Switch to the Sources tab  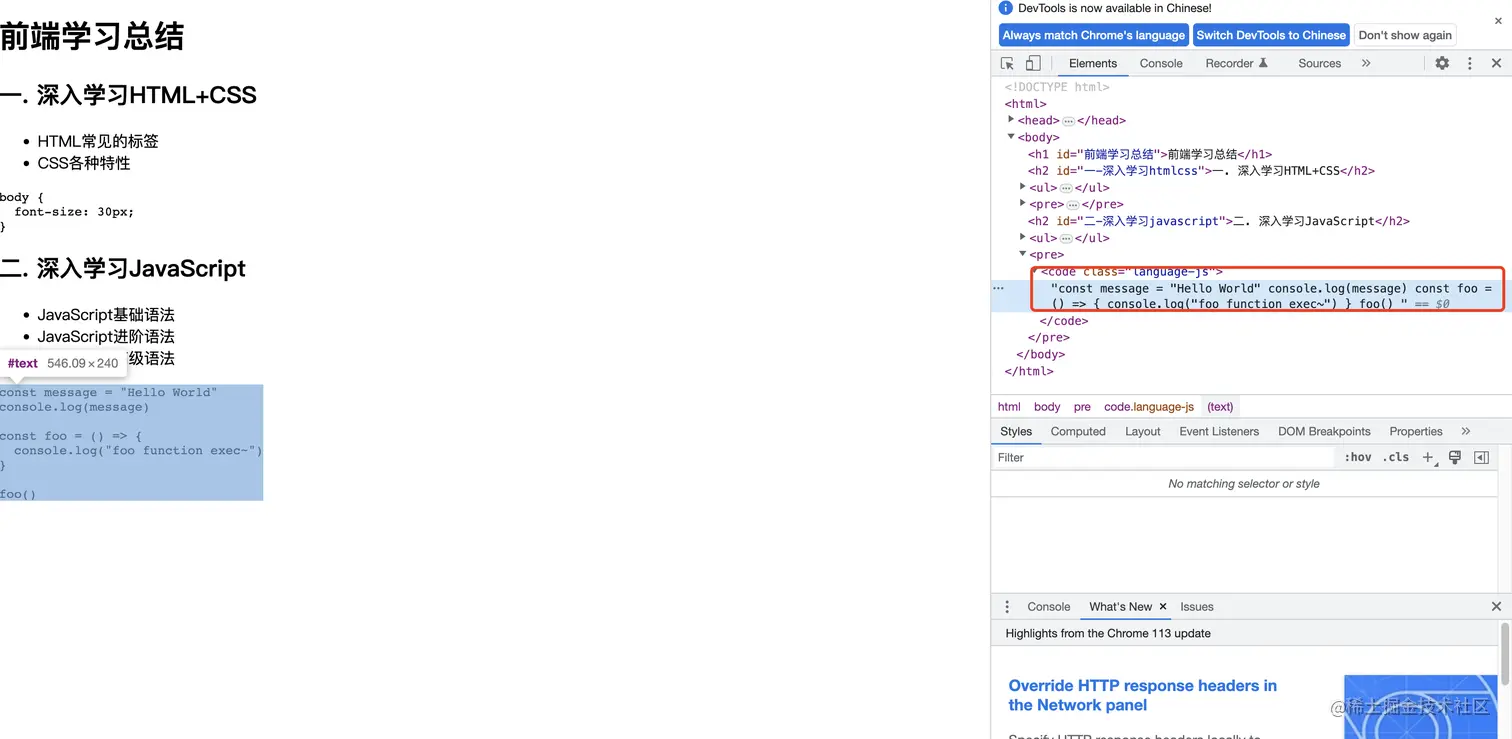click(1319, 63)
